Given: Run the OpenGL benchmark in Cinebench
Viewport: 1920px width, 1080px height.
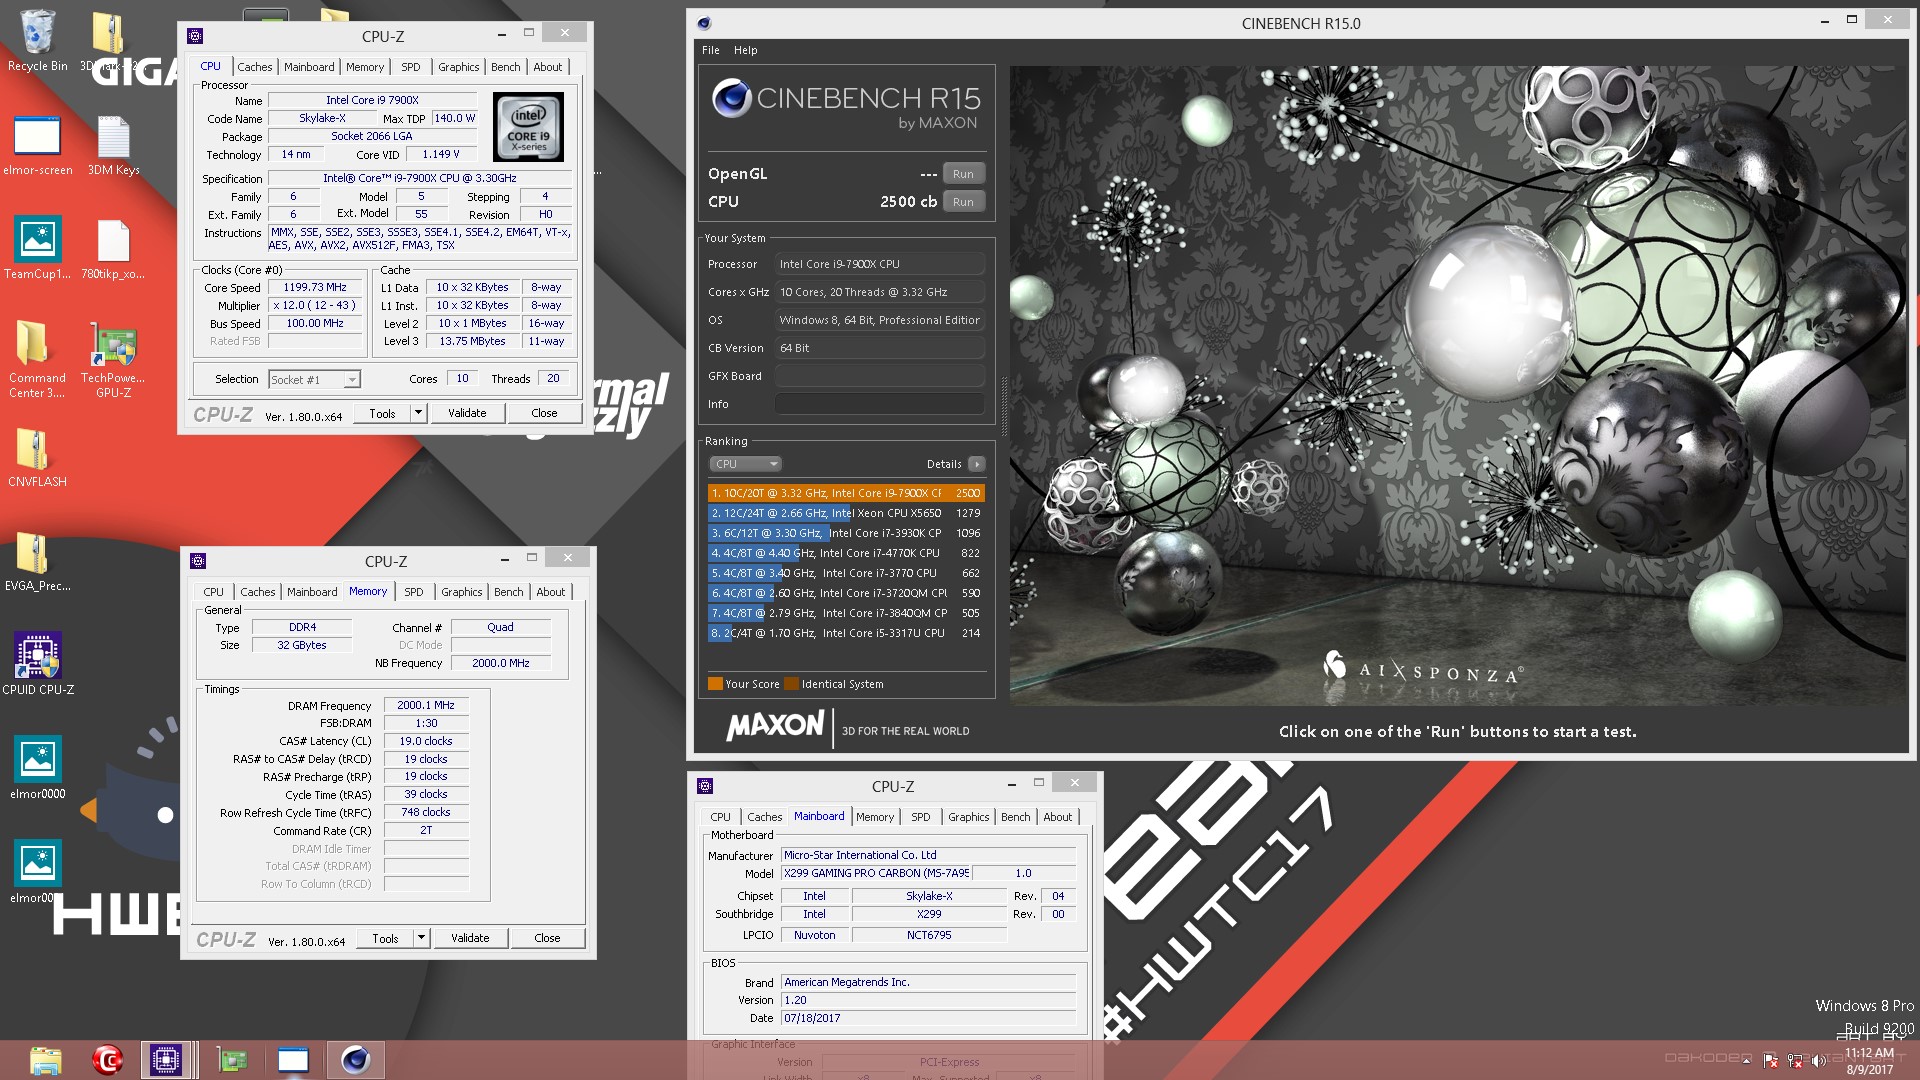Looking at the screenshot, I should pos(963,174).
